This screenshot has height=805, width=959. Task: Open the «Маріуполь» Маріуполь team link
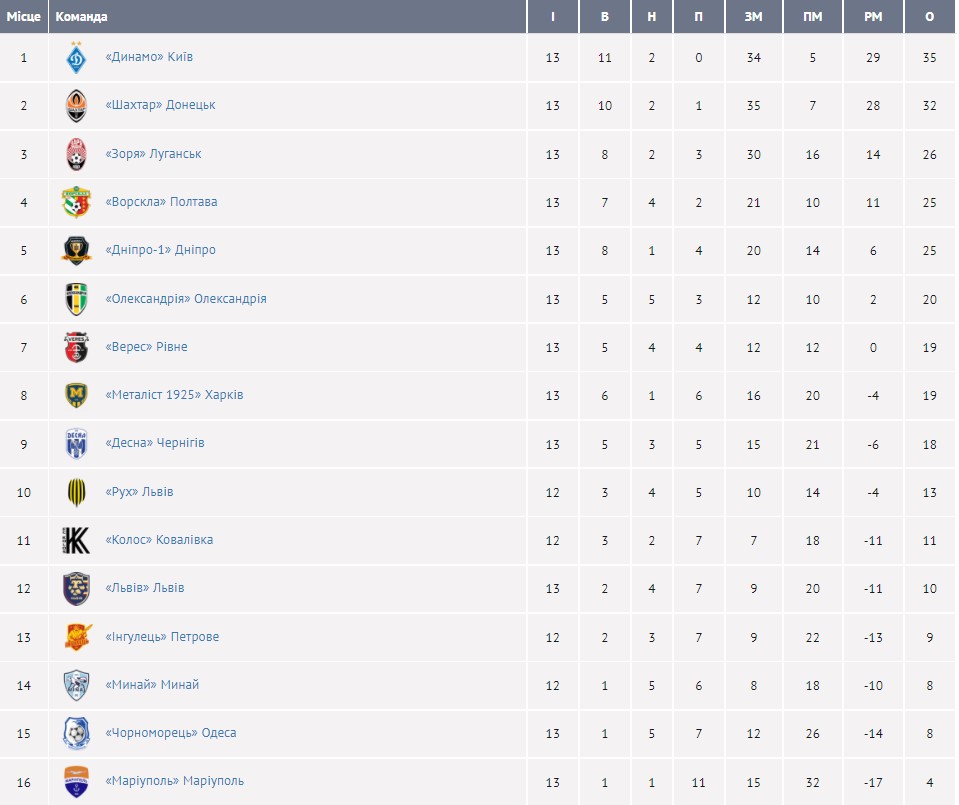point(174,781)
